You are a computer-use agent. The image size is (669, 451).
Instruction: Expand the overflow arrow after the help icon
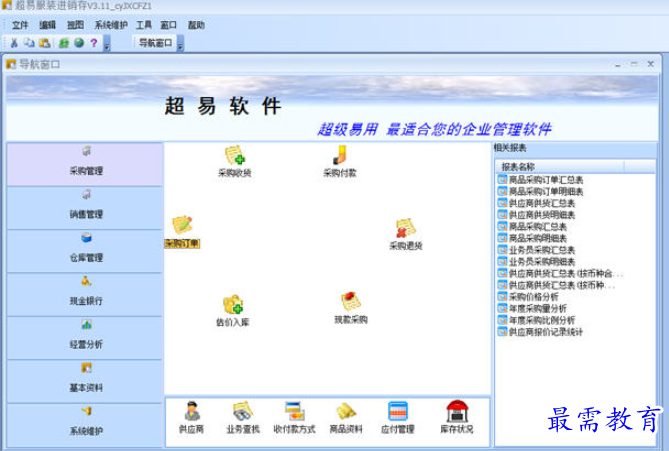tap(107, 44)
